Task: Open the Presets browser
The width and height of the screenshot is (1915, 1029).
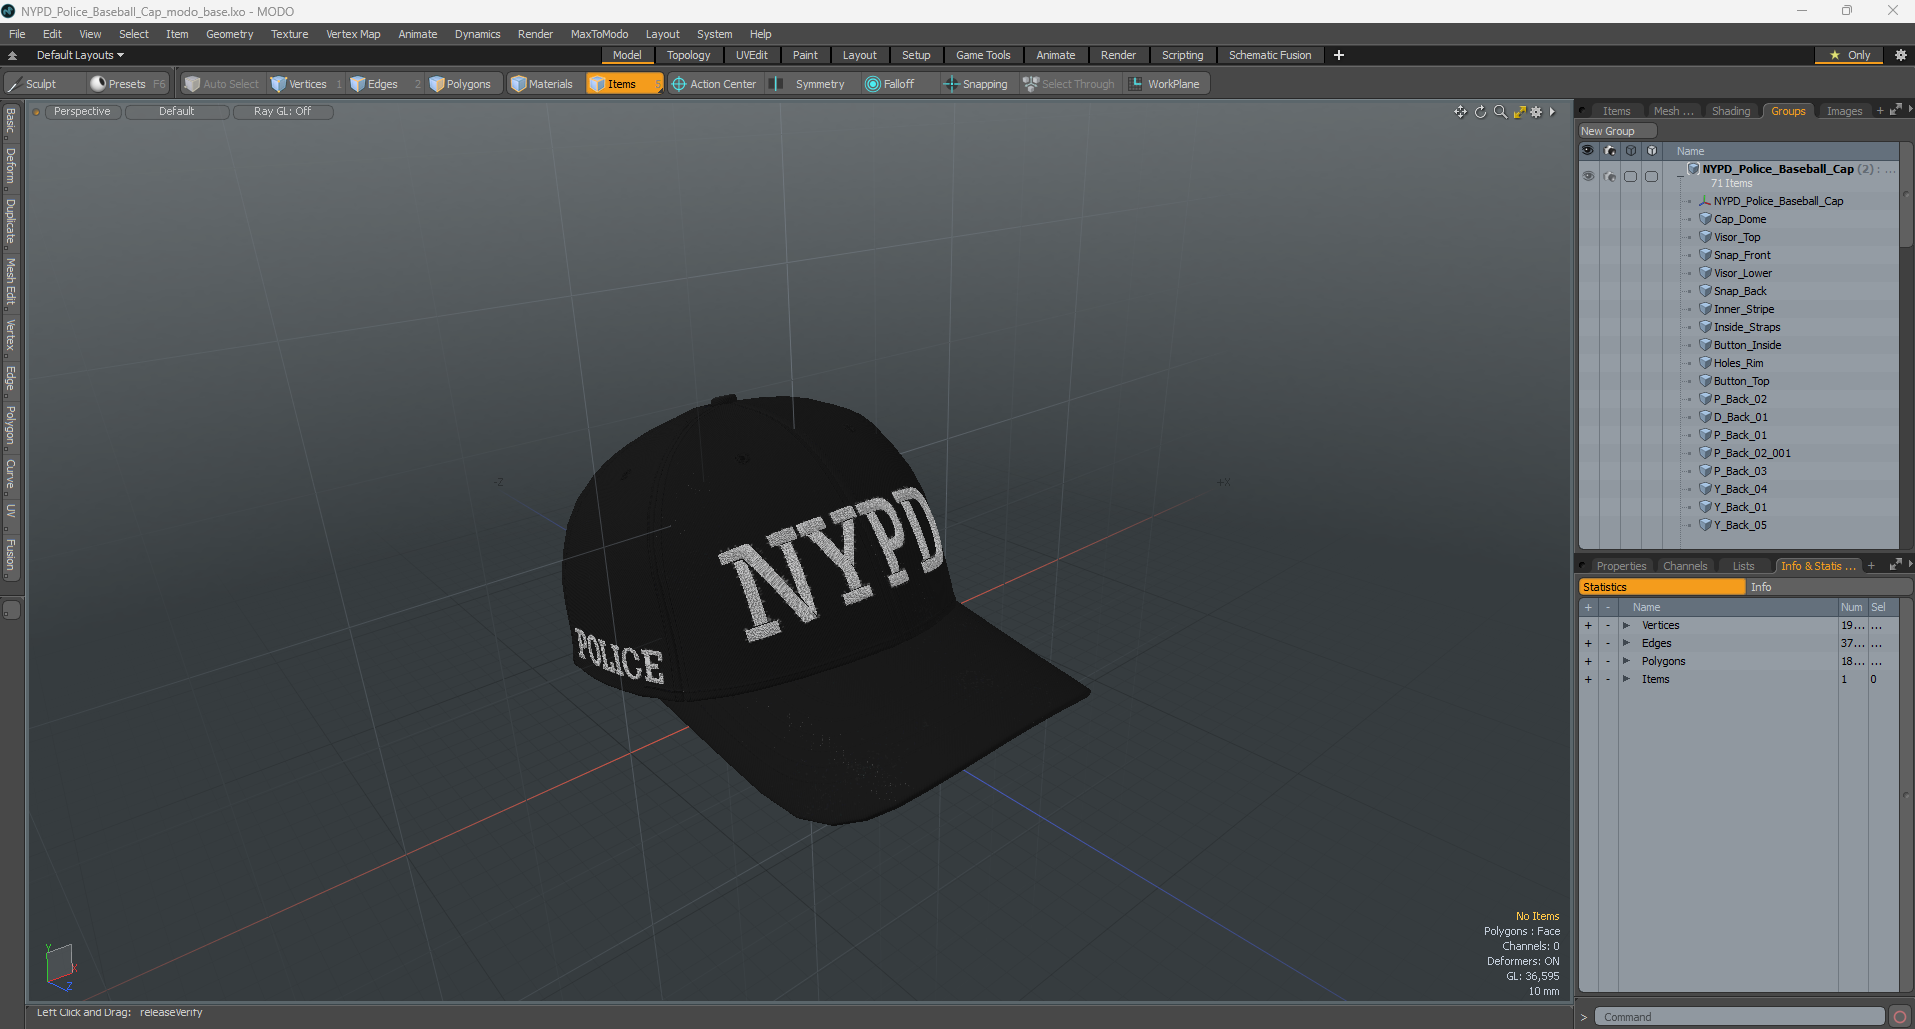Action: pos(126,84)
